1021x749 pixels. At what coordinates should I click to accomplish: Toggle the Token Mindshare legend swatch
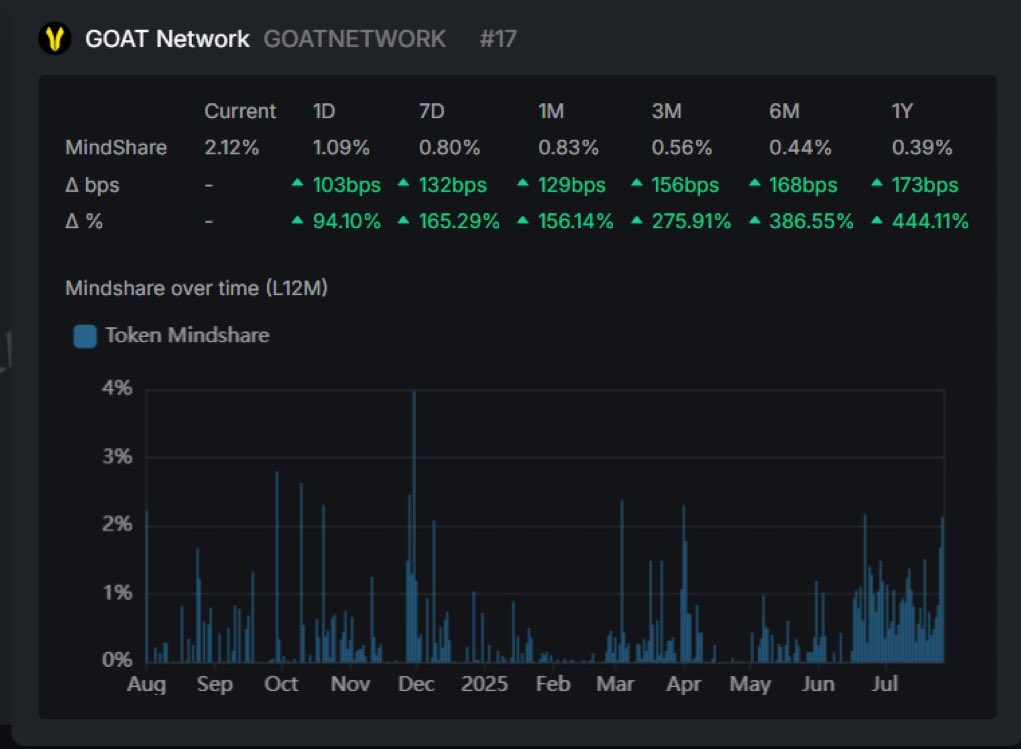(x=85, y=336)
